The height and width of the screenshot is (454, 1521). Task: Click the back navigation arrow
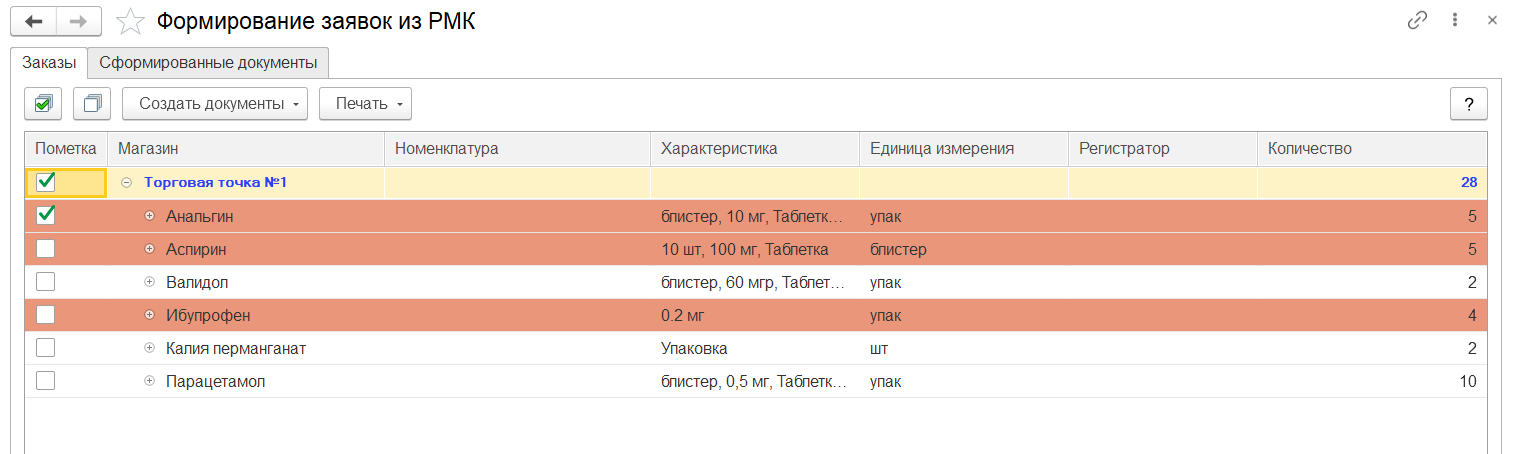34,21
